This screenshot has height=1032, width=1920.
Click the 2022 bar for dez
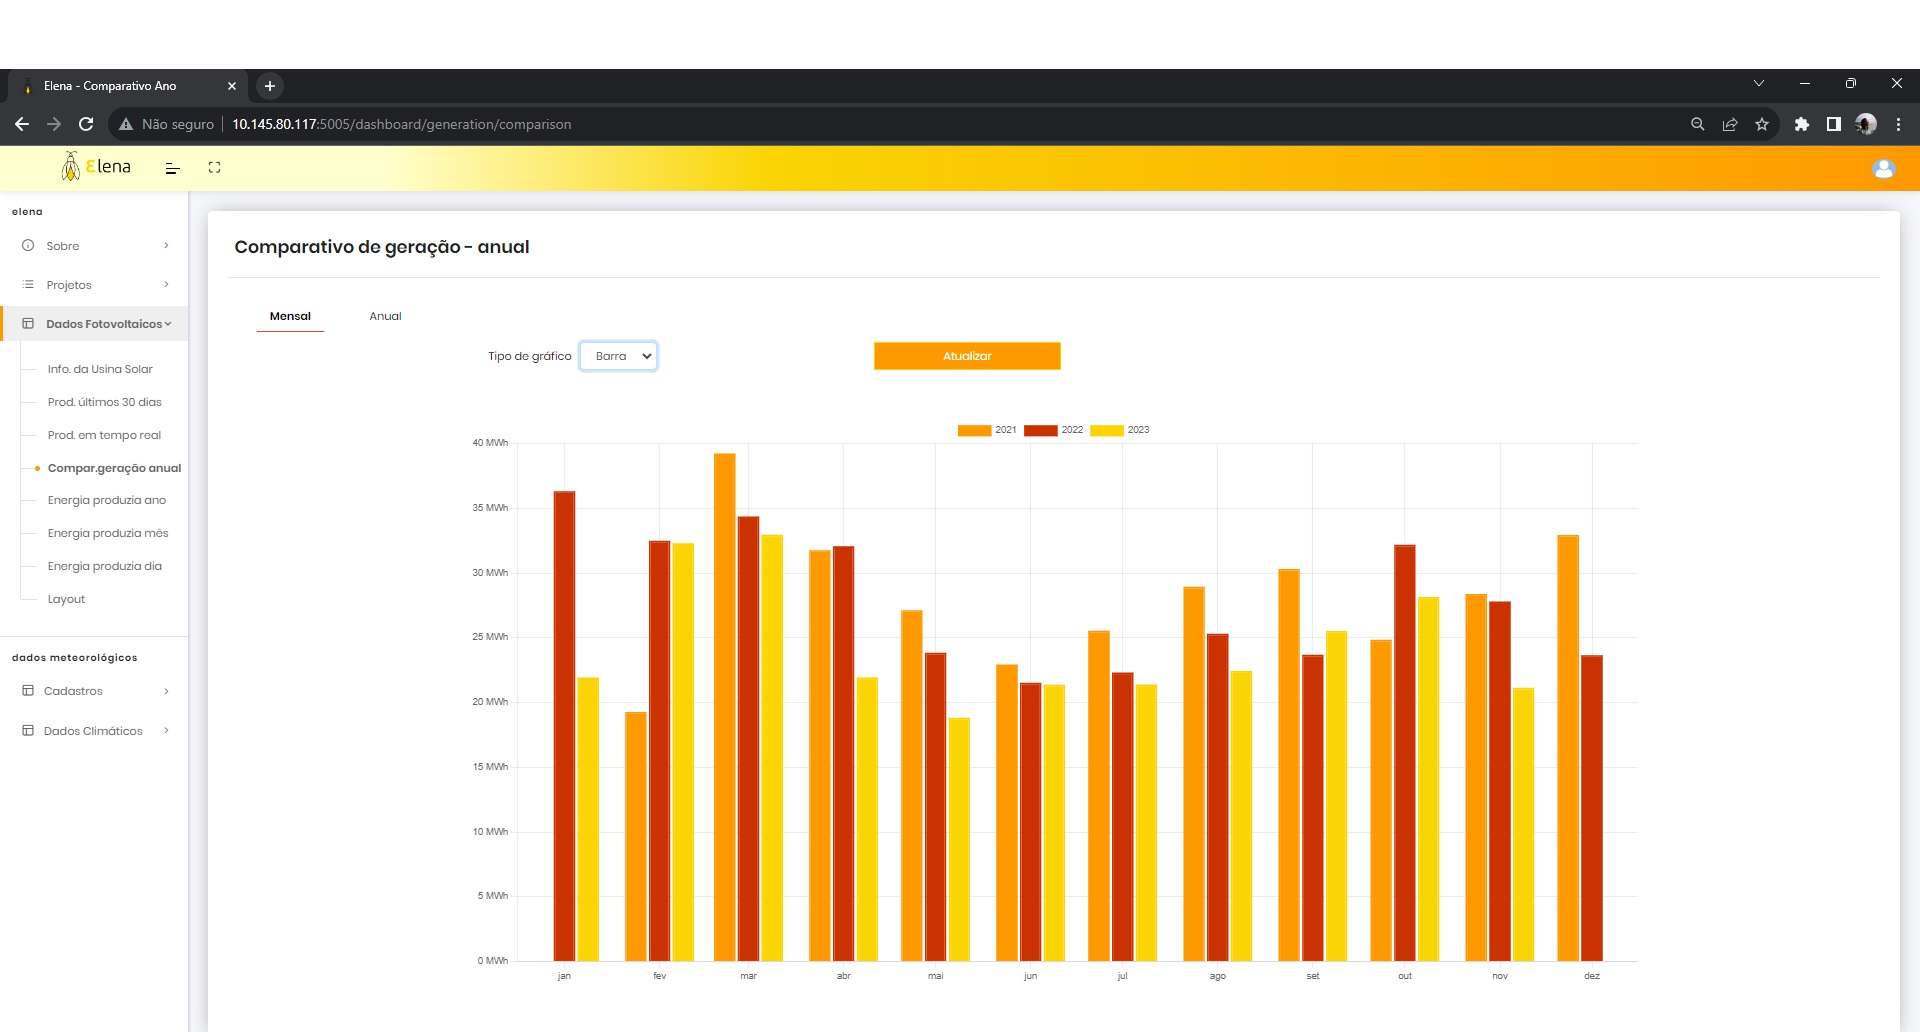tap(1592, 808)
